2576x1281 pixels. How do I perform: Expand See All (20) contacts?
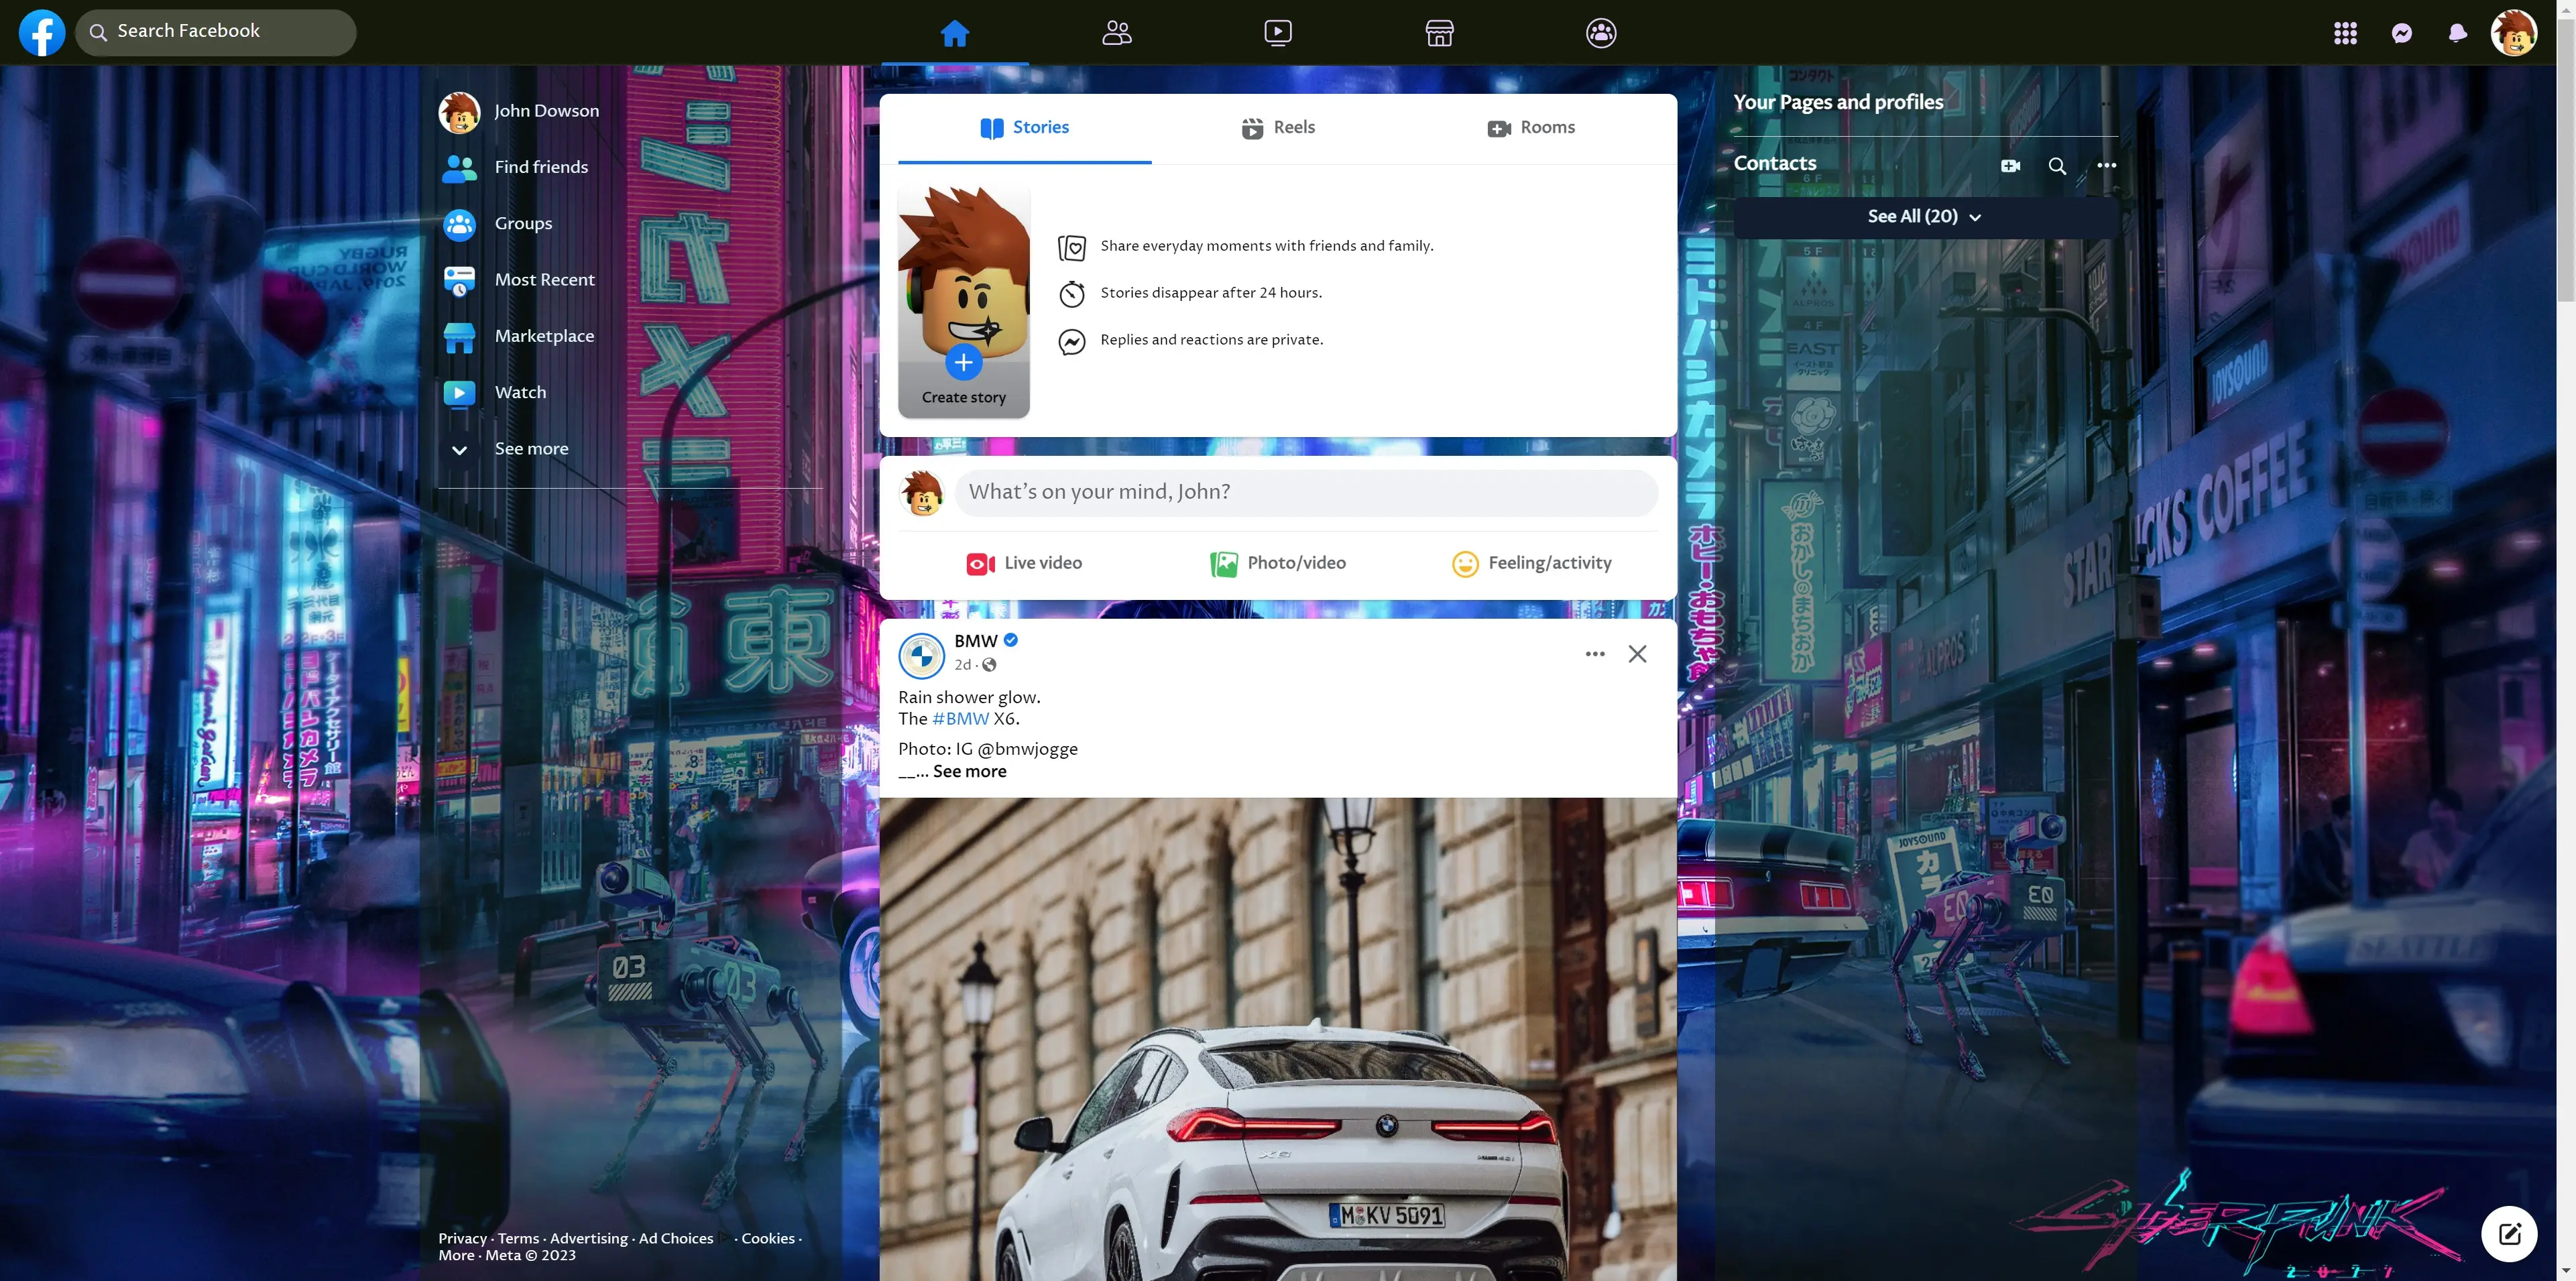(1925, 217)
